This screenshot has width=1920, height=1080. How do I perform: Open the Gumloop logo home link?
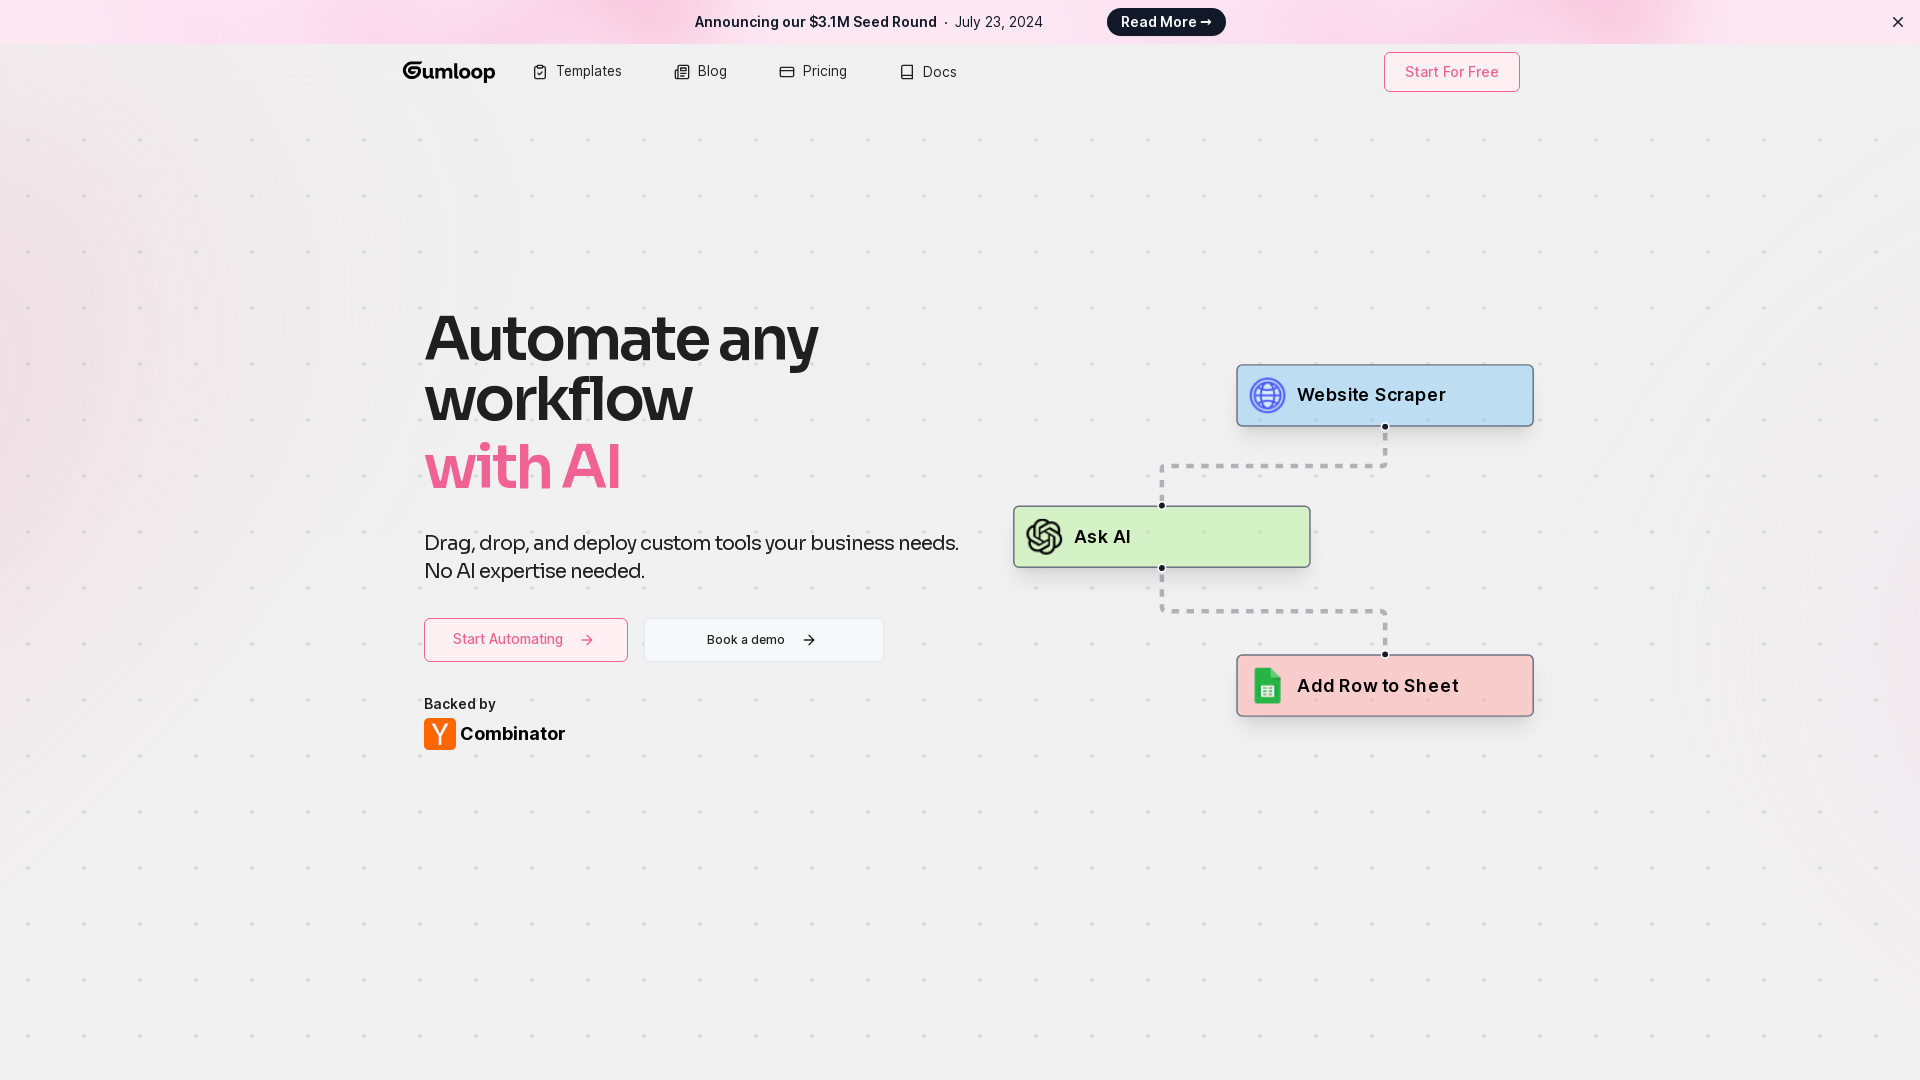coord(449,72)
